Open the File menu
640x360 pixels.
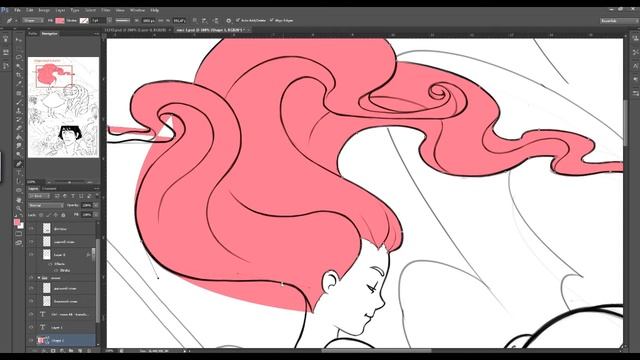(x=18, y=10)
